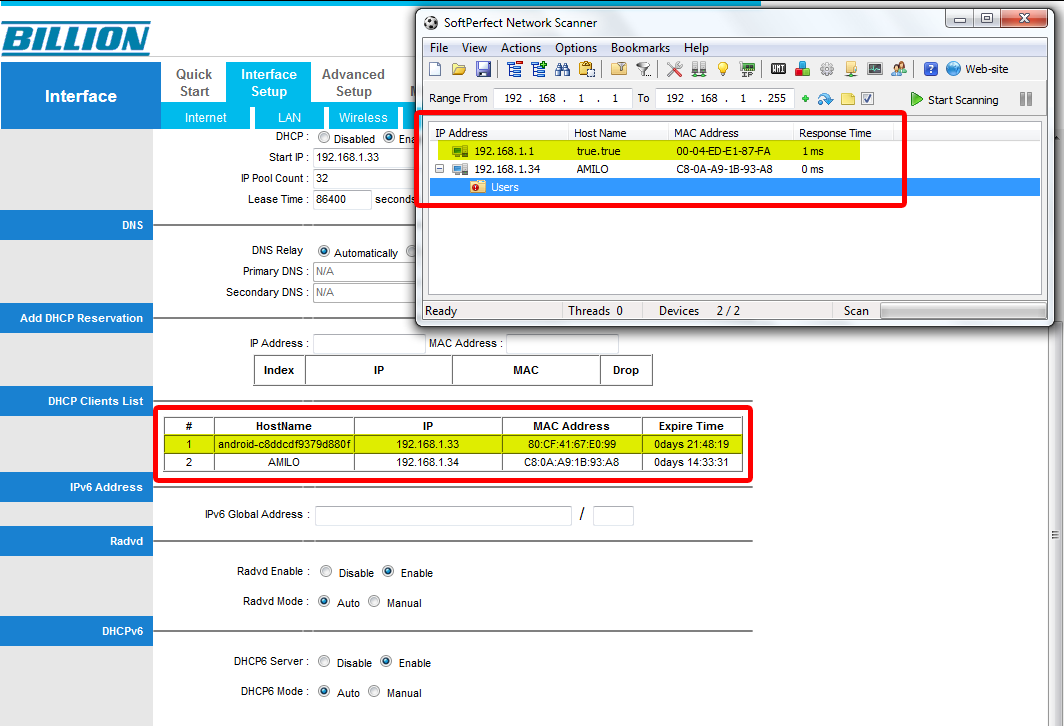Click the Save floppy disk icon
The height and width of the screenshot is (726, 1064).
tap(483, 69)
